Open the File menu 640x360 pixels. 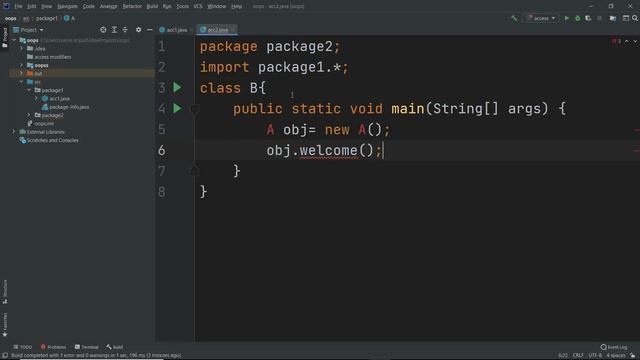click(18, 7)
